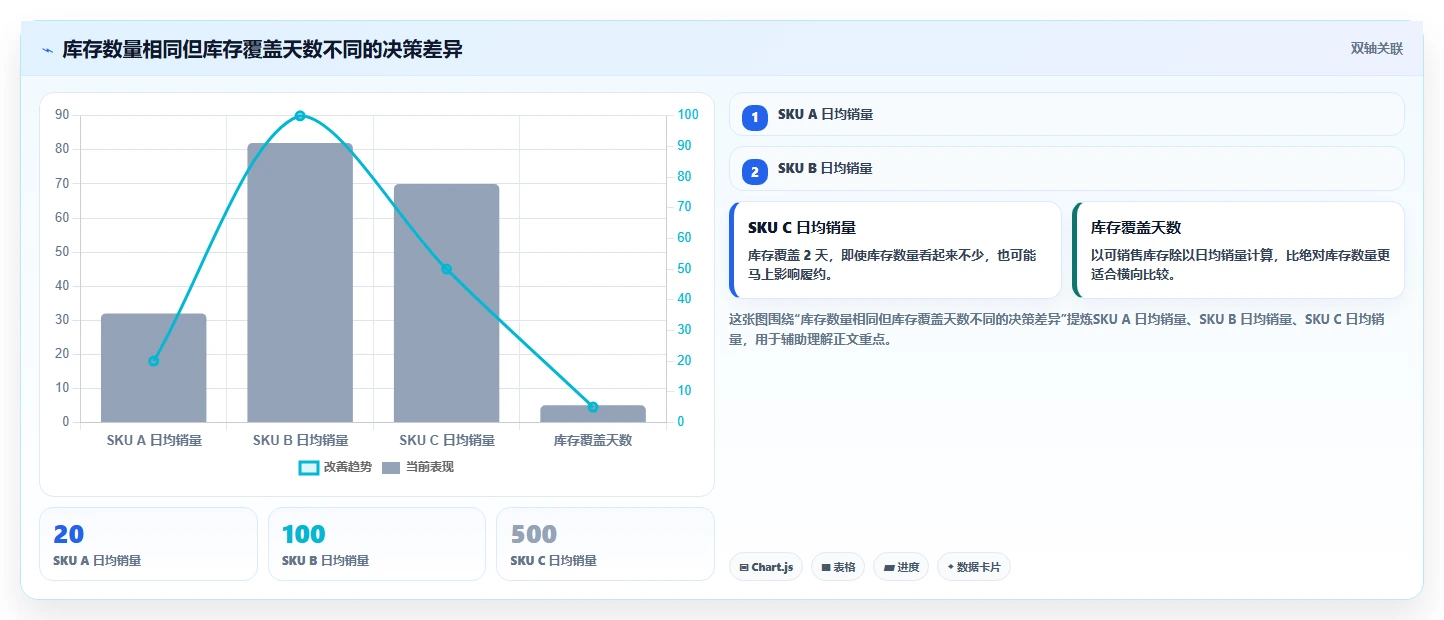Image resolution: width=1444 pixels, height=620 pixels.
Task: Click the left axis value 90
Action: tap(62, 115)
